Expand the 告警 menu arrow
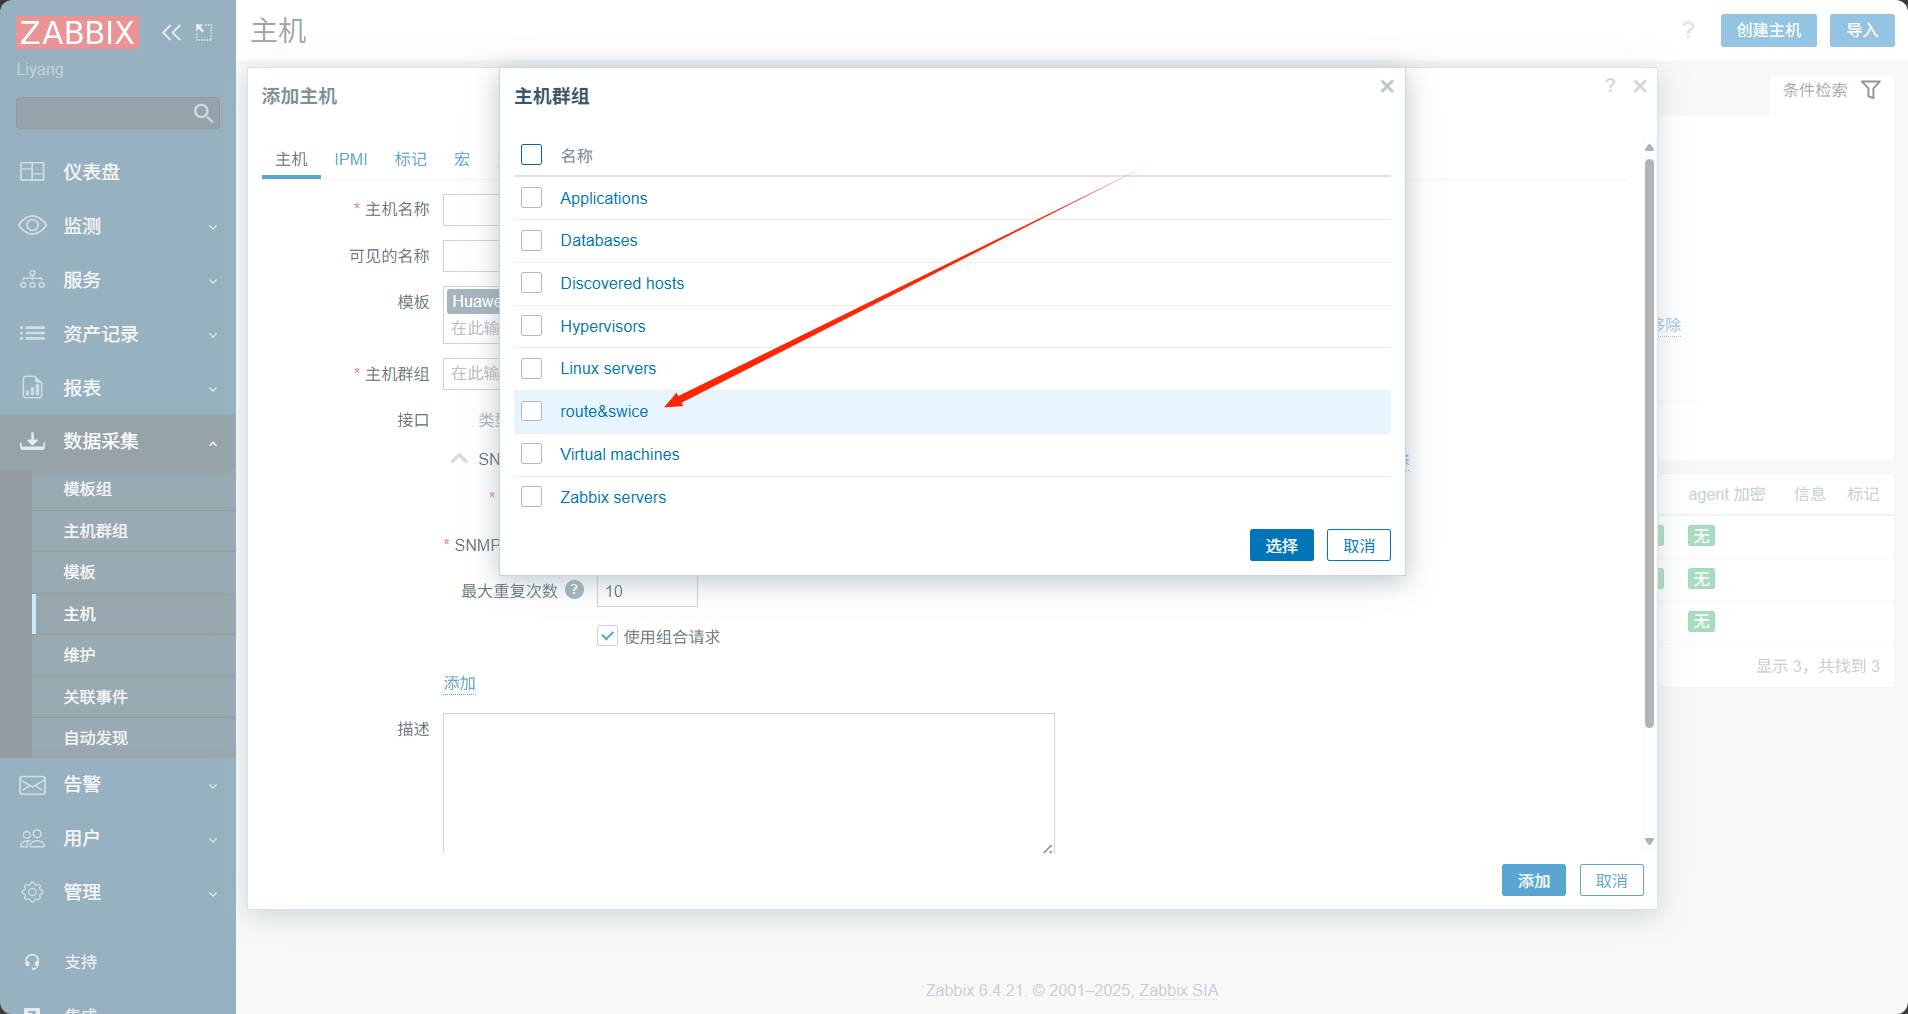 coord(213,786)
